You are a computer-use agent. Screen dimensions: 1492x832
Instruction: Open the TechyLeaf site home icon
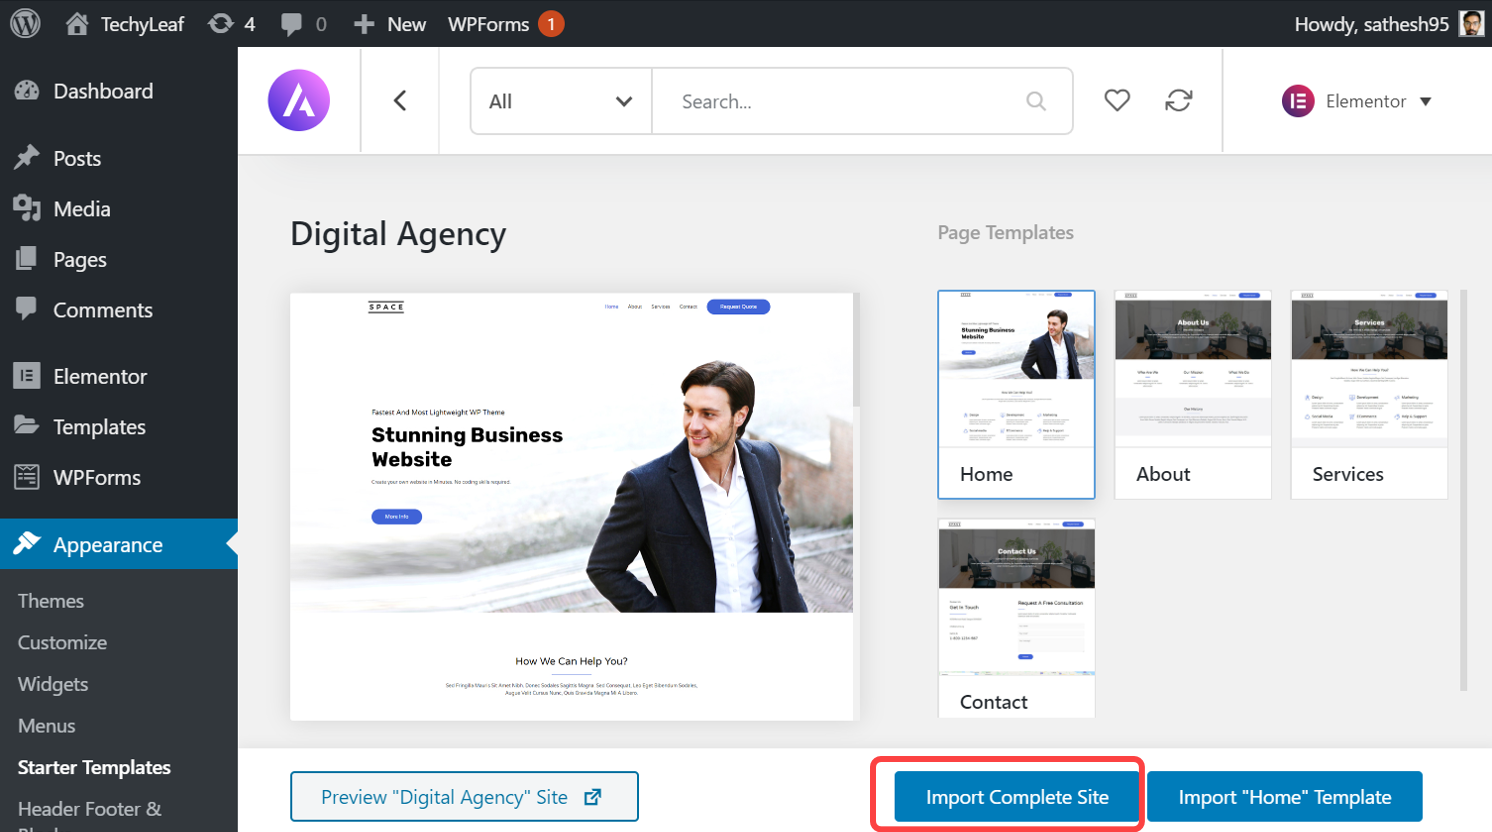(x=77, y=24)
